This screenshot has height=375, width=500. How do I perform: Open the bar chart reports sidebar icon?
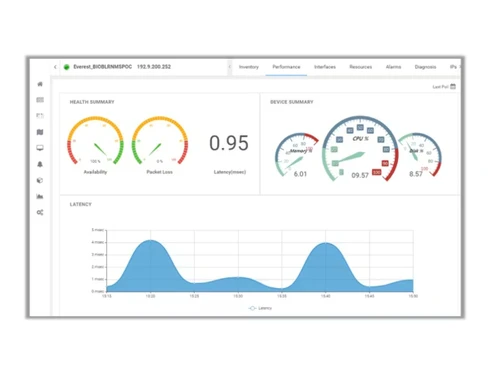tap(40, 196)
